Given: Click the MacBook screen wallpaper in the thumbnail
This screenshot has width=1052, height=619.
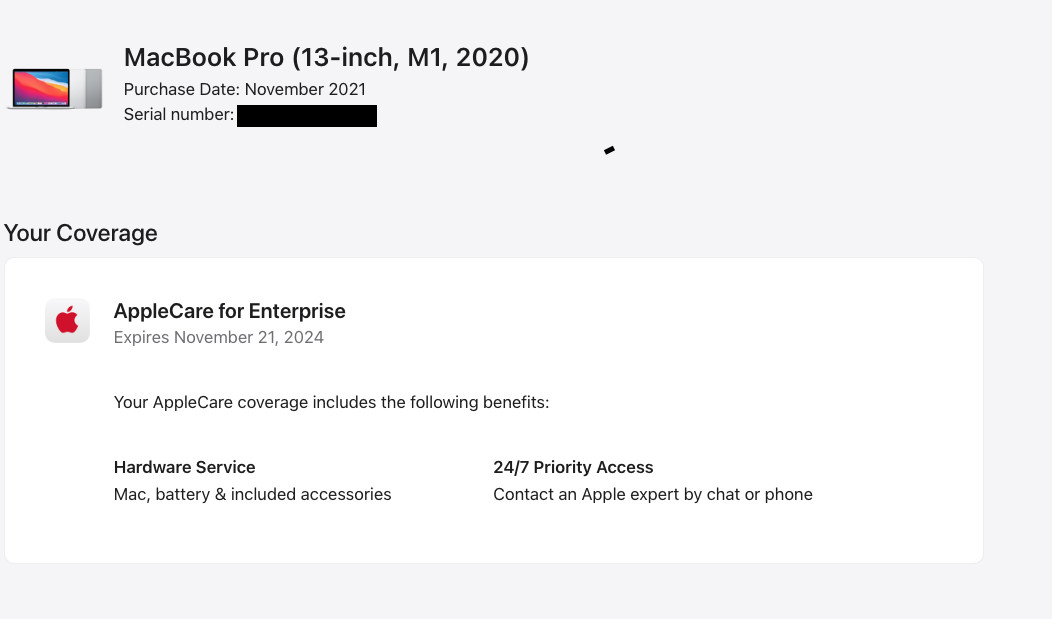Looking at the screenshot, I should click(41, 87).
